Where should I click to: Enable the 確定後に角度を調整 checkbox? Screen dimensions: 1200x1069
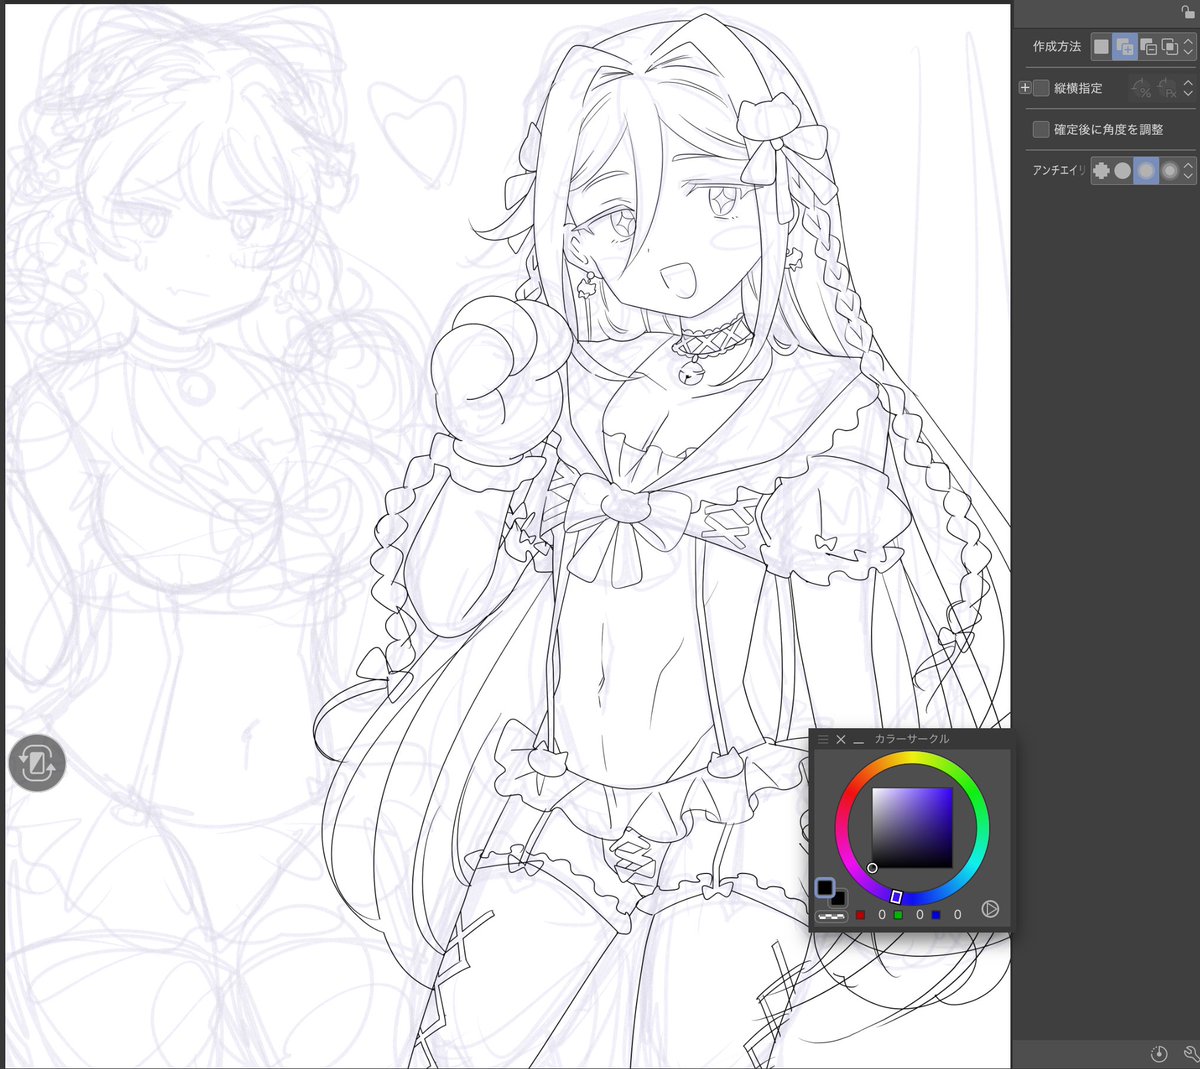1041,129
